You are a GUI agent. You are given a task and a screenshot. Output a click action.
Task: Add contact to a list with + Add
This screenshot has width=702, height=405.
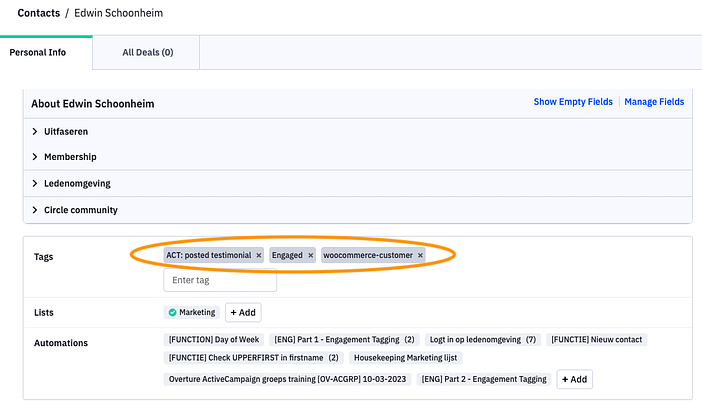[243, 313]
